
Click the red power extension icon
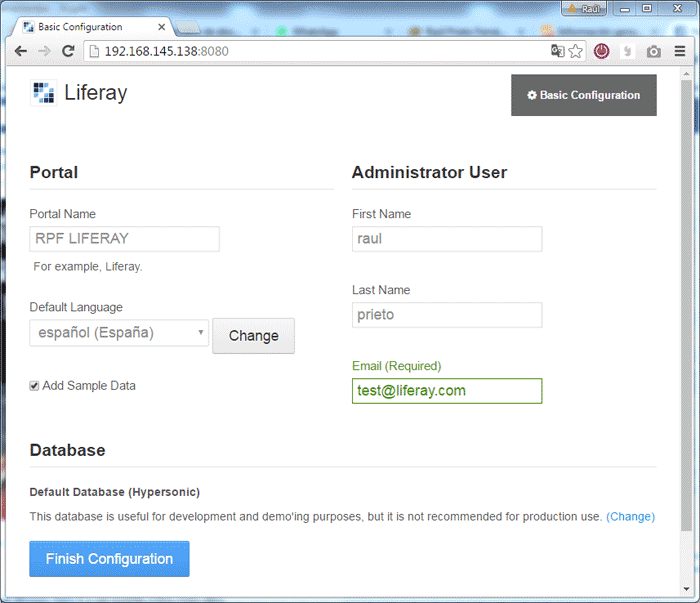(x=602, y=51)
